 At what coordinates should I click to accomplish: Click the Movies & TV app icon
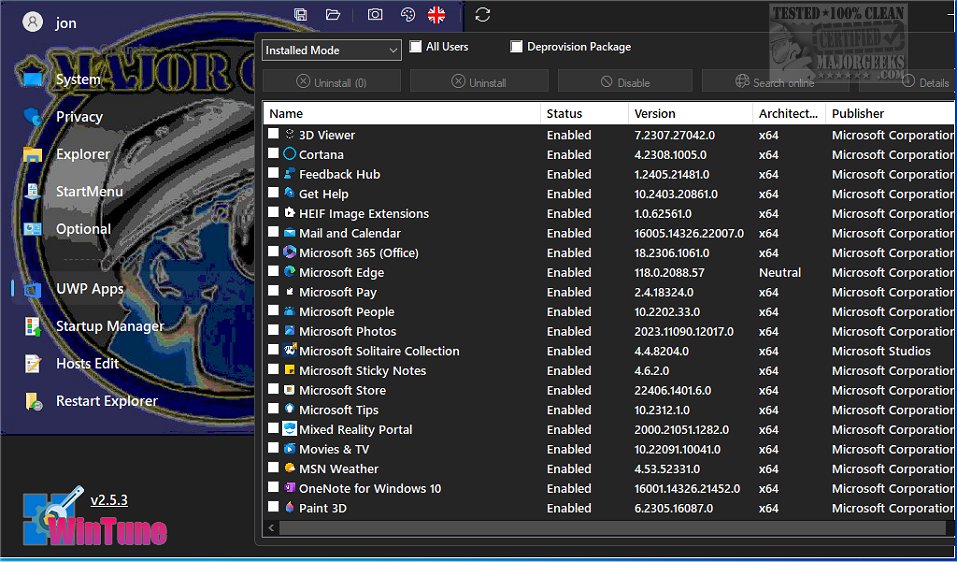coord(289,449)
